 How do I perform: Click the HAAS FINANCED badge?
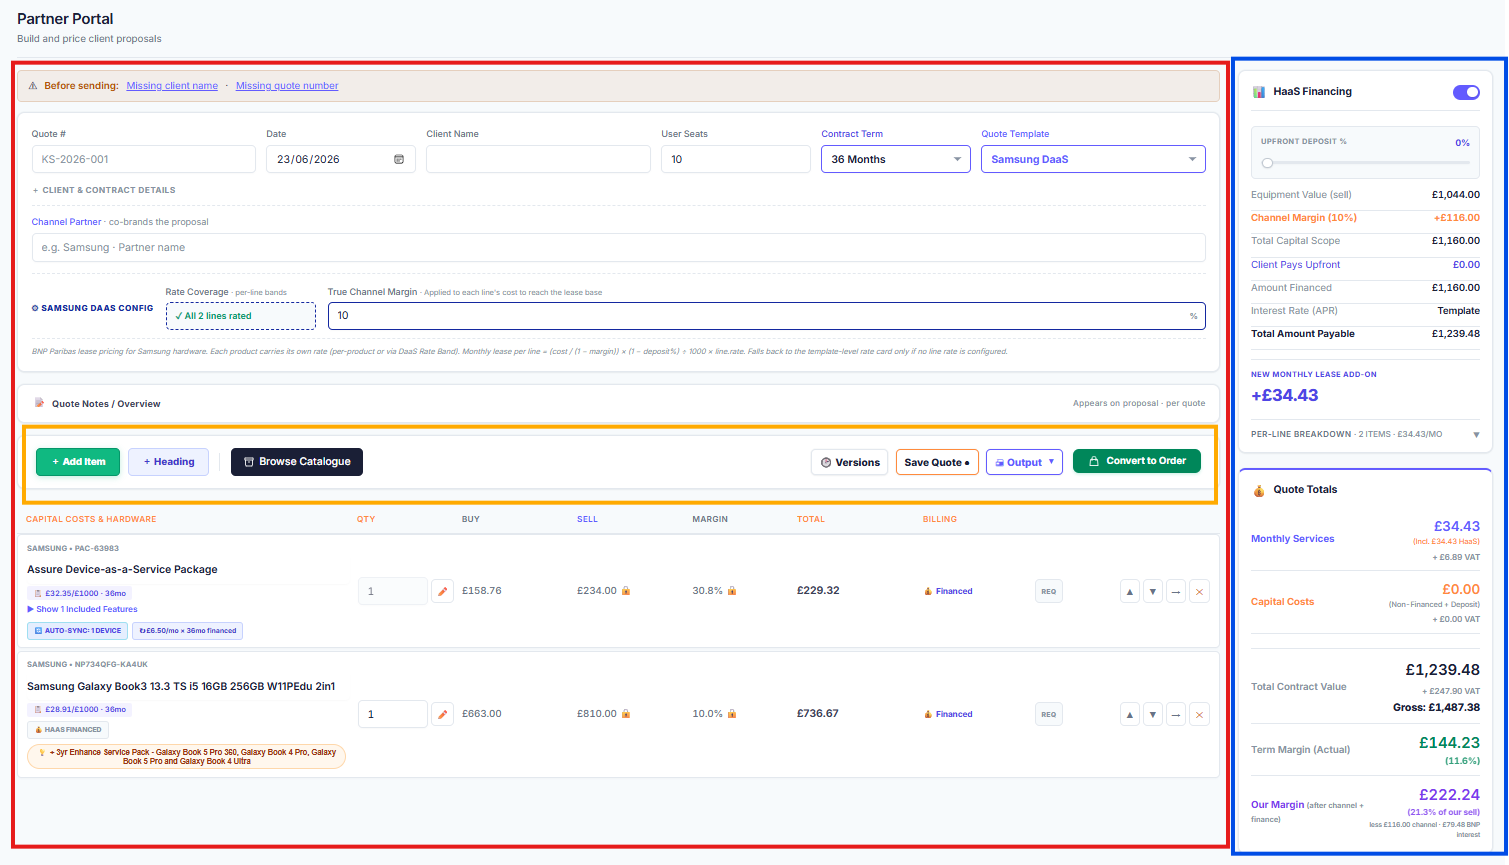pos(68,729)
